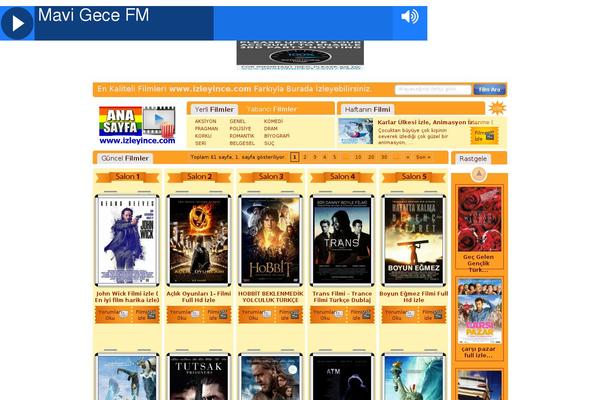This screenshot has width=600, height=400.
Task: Open the Boyun Eğmez poster in Salon 5
Action: coord(414,240)
